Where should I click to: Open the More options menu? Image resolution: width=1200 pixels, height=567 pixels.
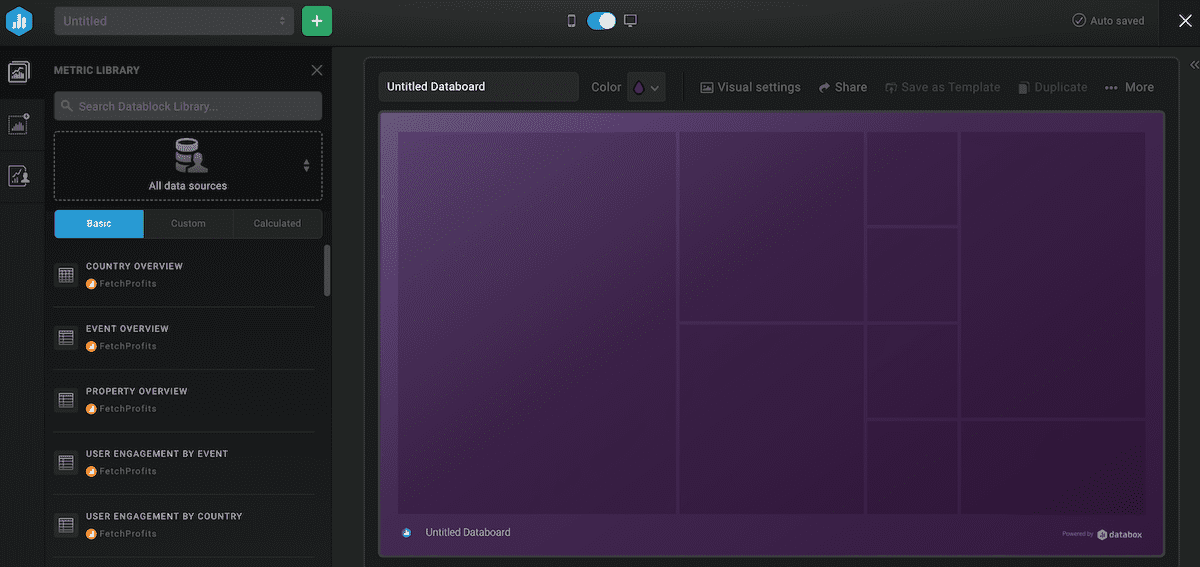(x=1129, y=88)
